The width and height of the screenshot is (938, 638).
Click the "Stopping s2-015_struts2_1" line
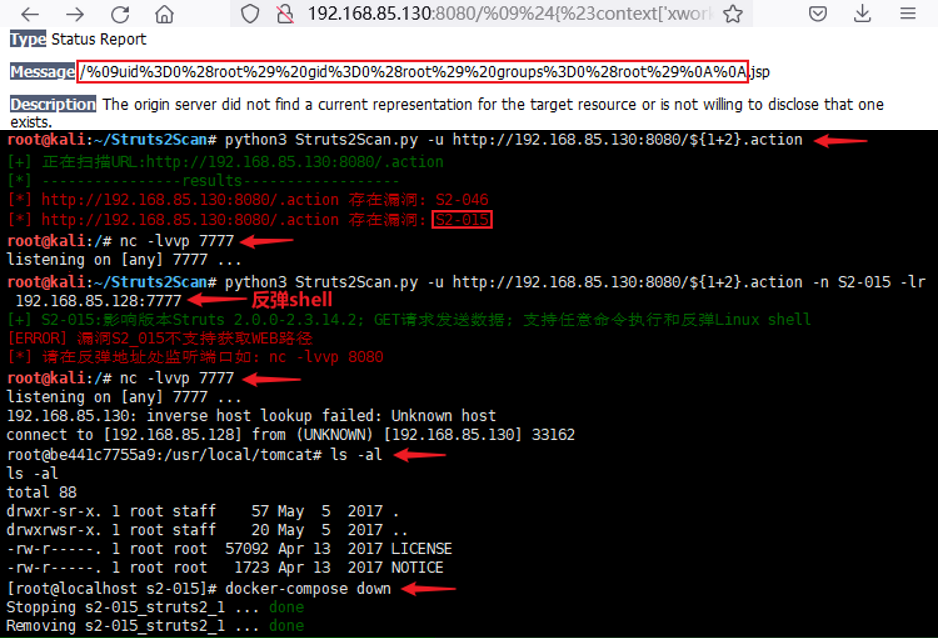[x=156, y=608]
